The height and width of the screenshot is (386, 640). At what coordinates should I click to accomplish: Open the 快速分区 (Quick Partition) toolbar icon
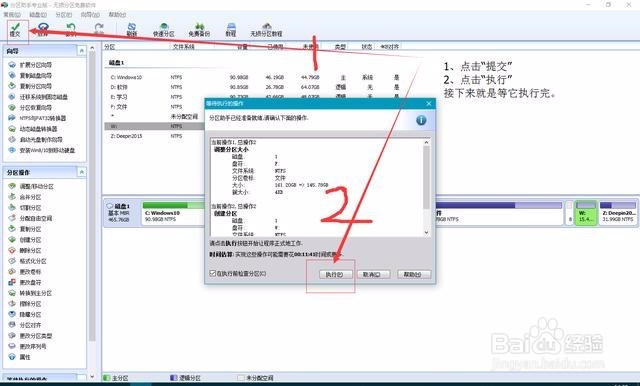164,27
